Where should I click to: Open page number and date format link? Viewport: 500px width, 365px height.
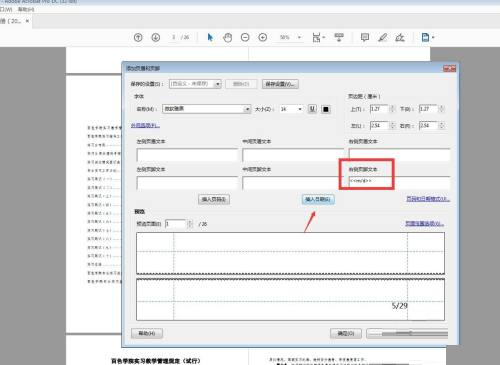(x=428, y=199)
